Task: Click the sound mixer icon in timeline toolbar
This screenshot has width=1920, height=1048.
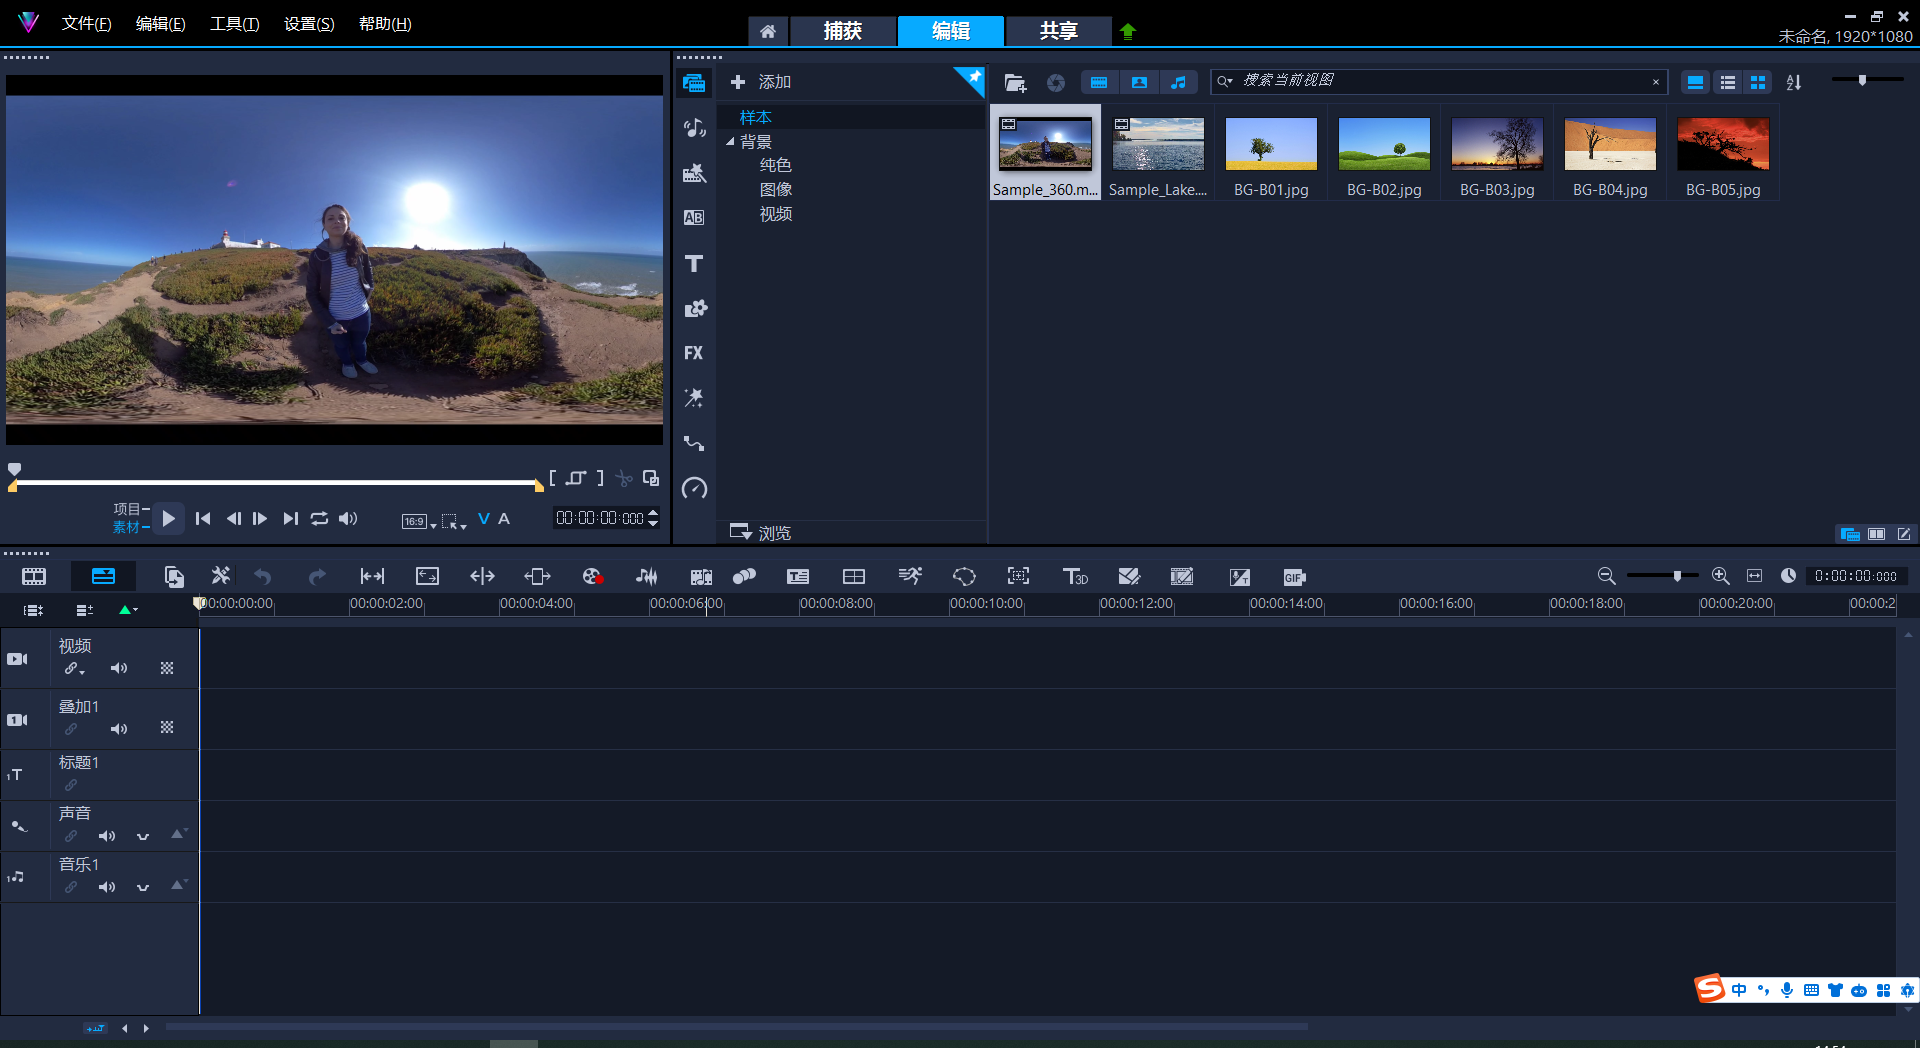Action: [x=647, y=577]
